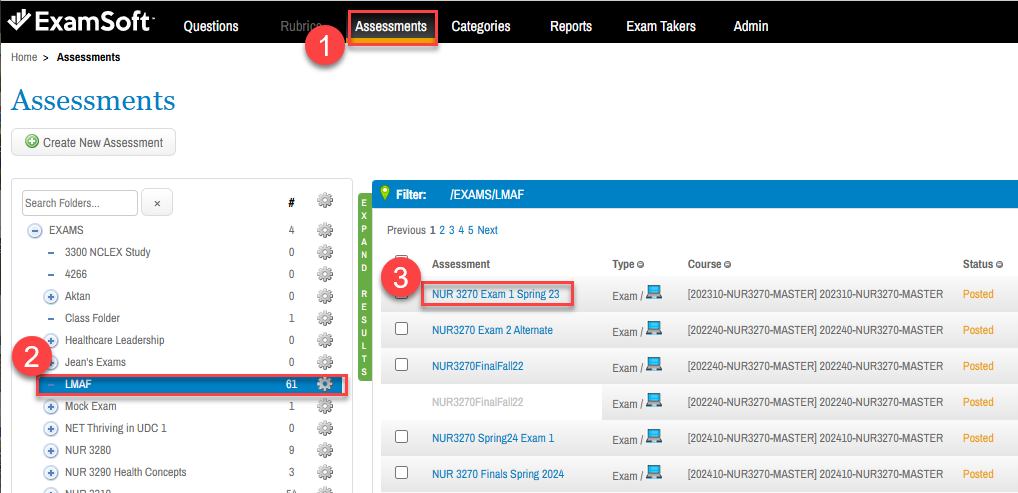Screen dimensions: 1018x493
Task: Select the LMAF folder row
Action: (192, 384)
